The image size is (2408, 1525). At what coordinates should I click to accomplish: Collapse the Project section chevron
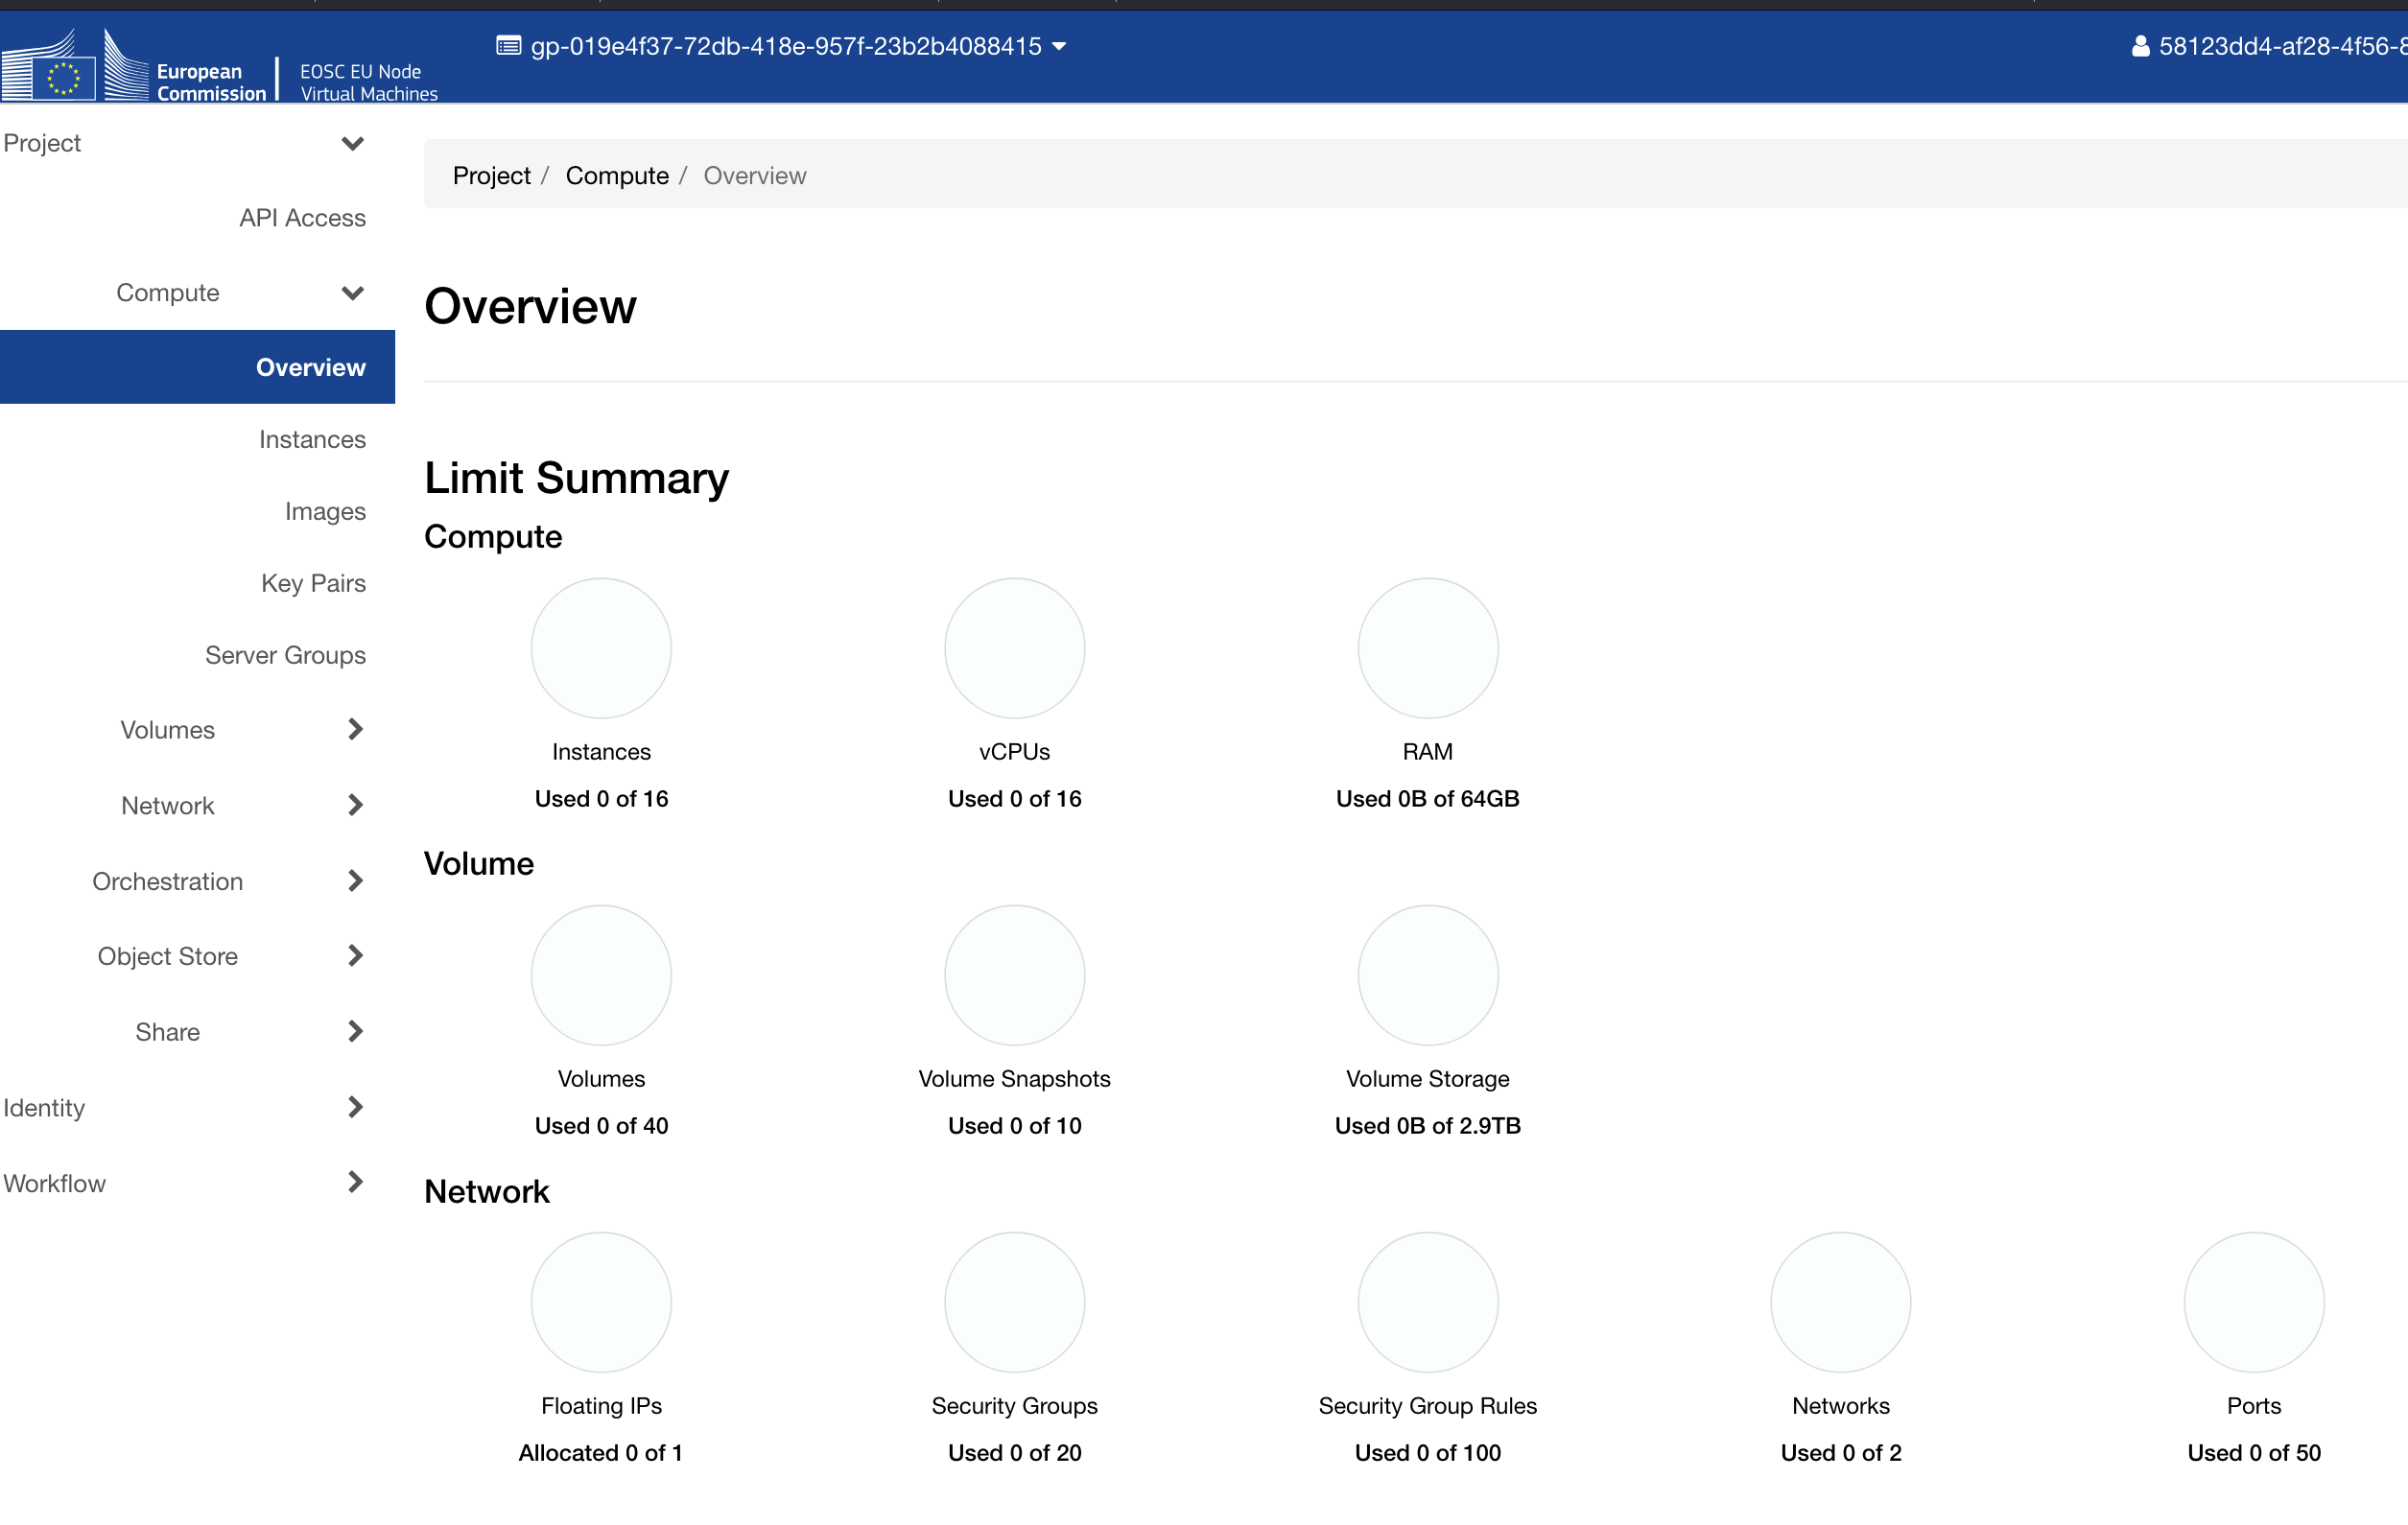[352, 143]
